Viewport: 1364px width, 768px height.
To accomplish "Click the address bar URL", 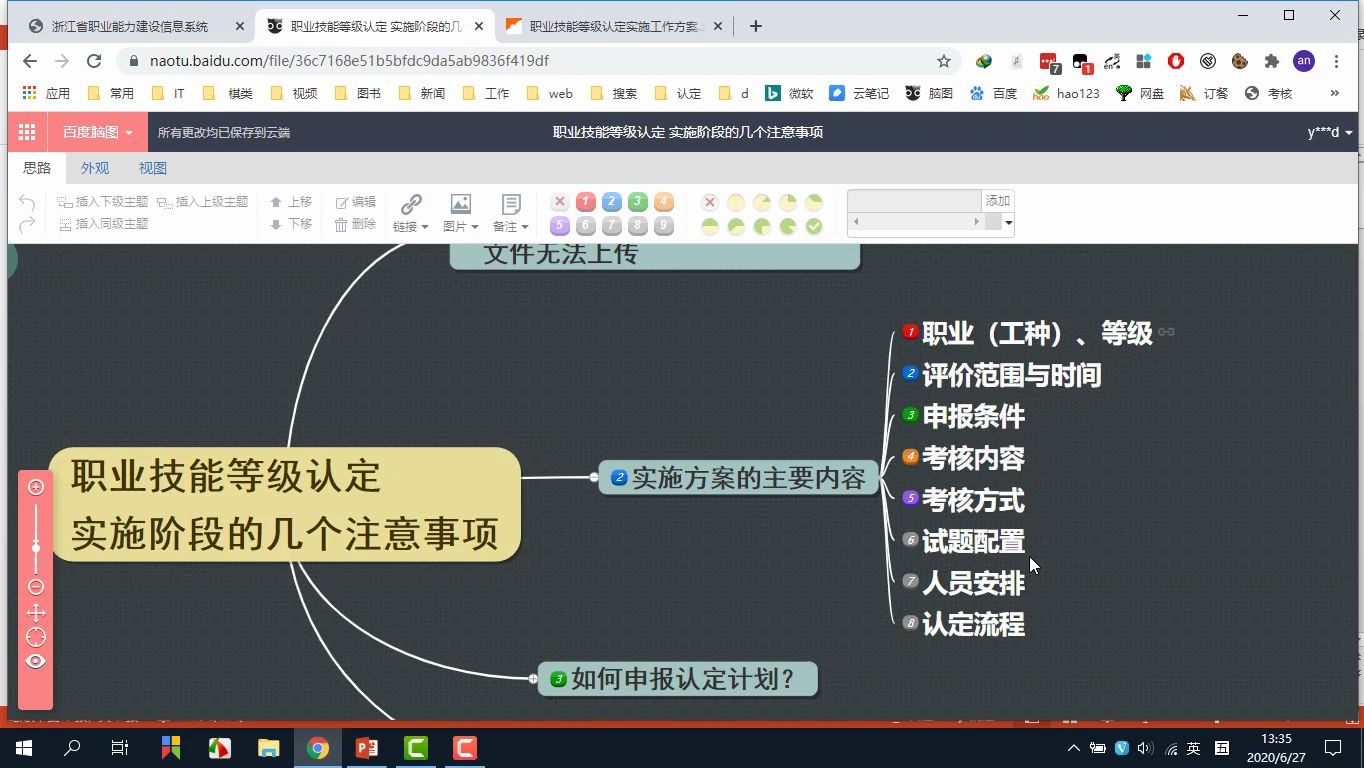I will click(349, 61).
